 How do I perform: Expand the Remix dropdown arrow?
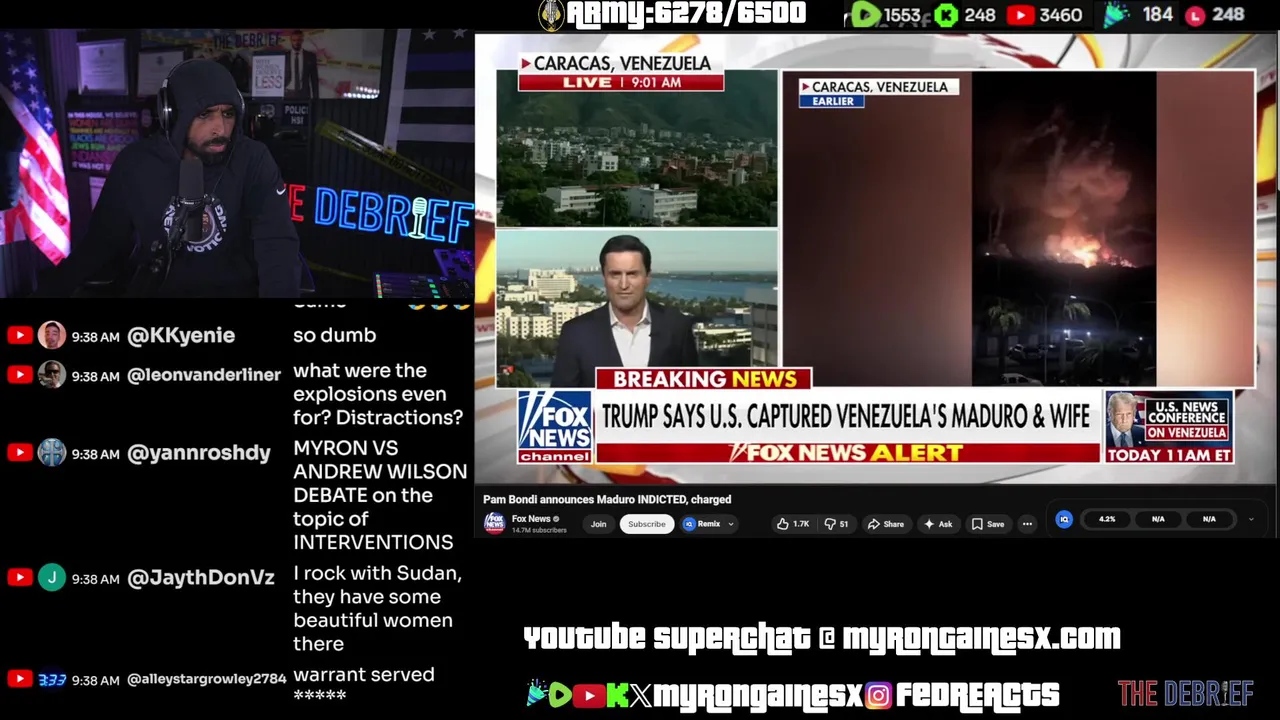tap(731, 524)
